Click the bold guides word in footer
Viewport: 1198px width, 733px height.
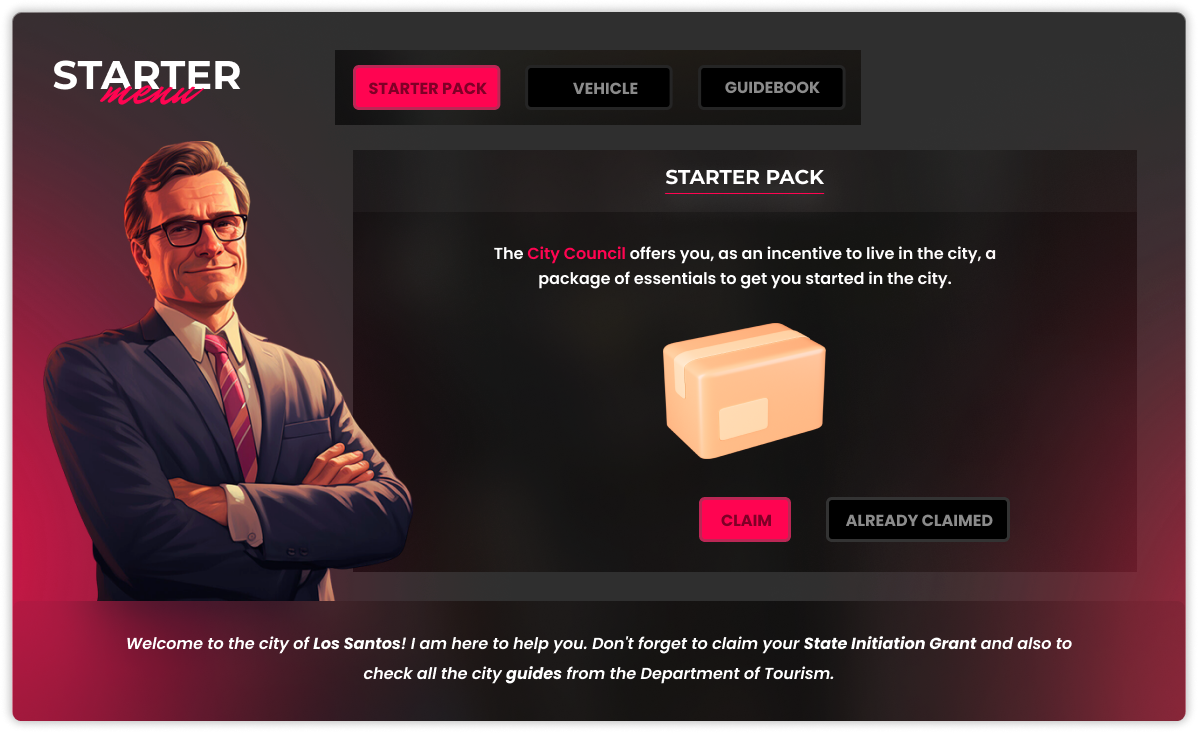[533, 673]
